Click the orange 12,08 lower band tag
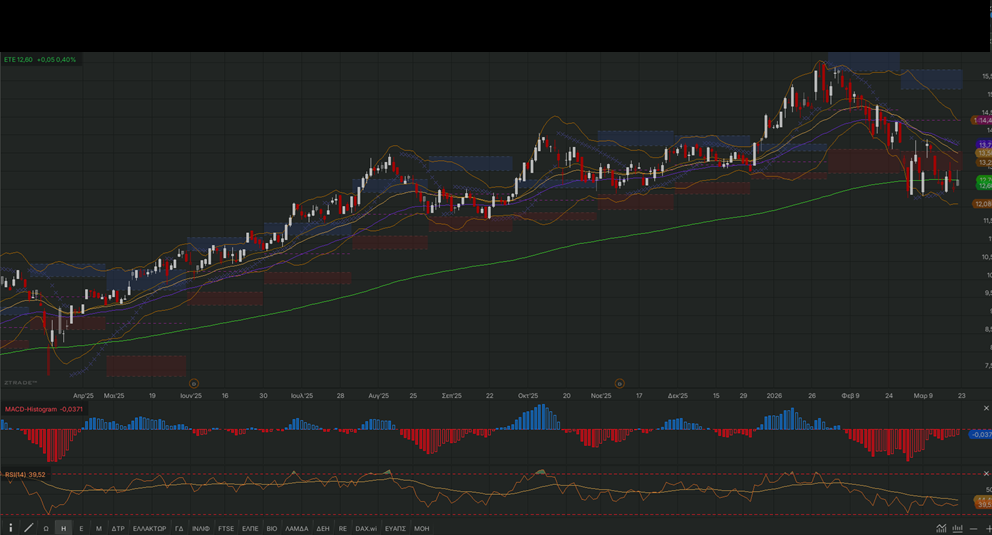992x535 pixels. [x=983, y=204]
